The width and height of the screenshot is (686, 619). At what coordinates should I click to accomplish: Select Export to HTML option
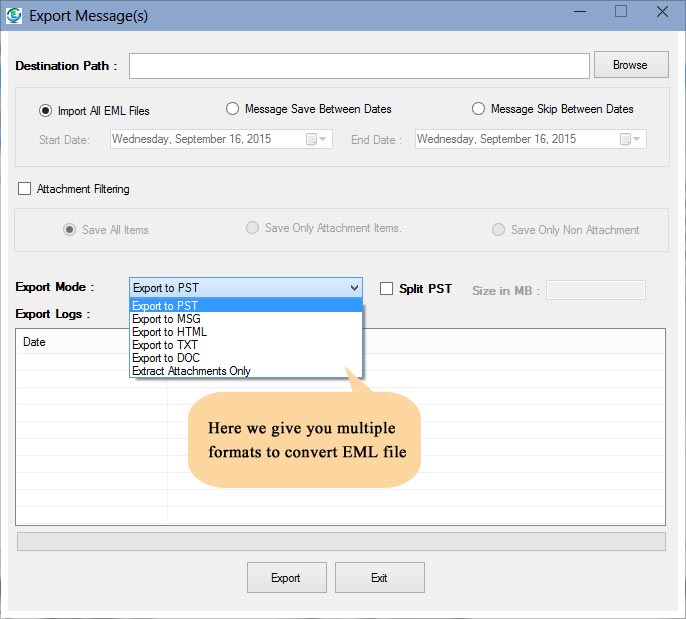[169, 332]
